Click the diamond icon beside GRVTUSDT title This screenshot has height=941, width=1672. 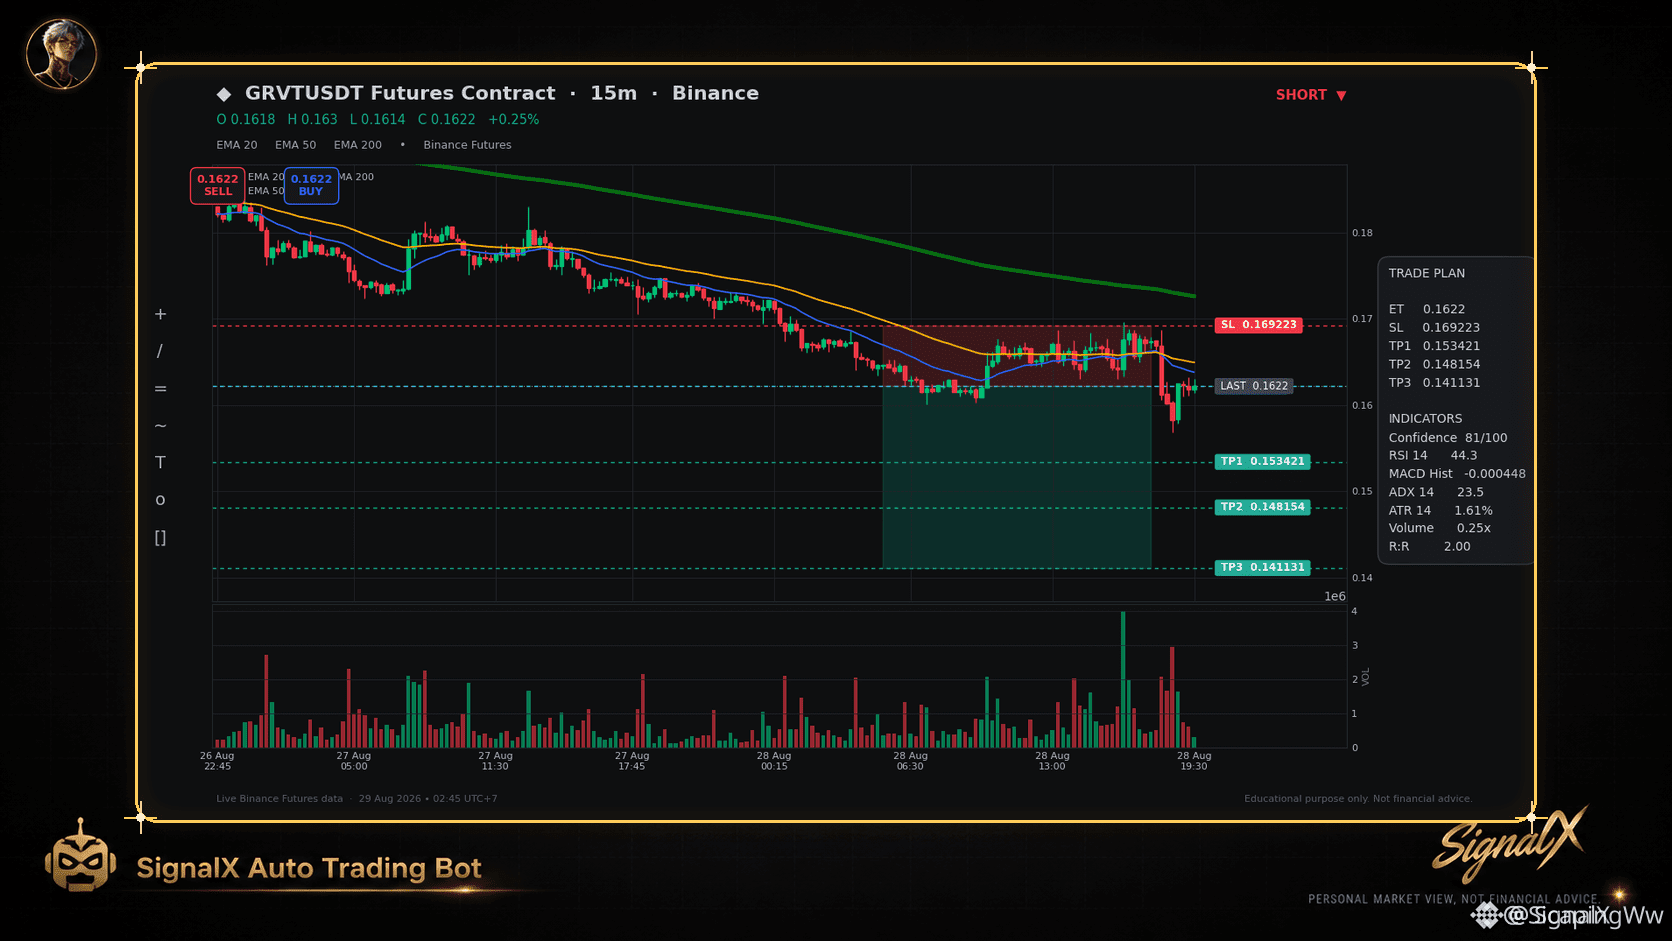pyautogui.click(x=224, y=94)
